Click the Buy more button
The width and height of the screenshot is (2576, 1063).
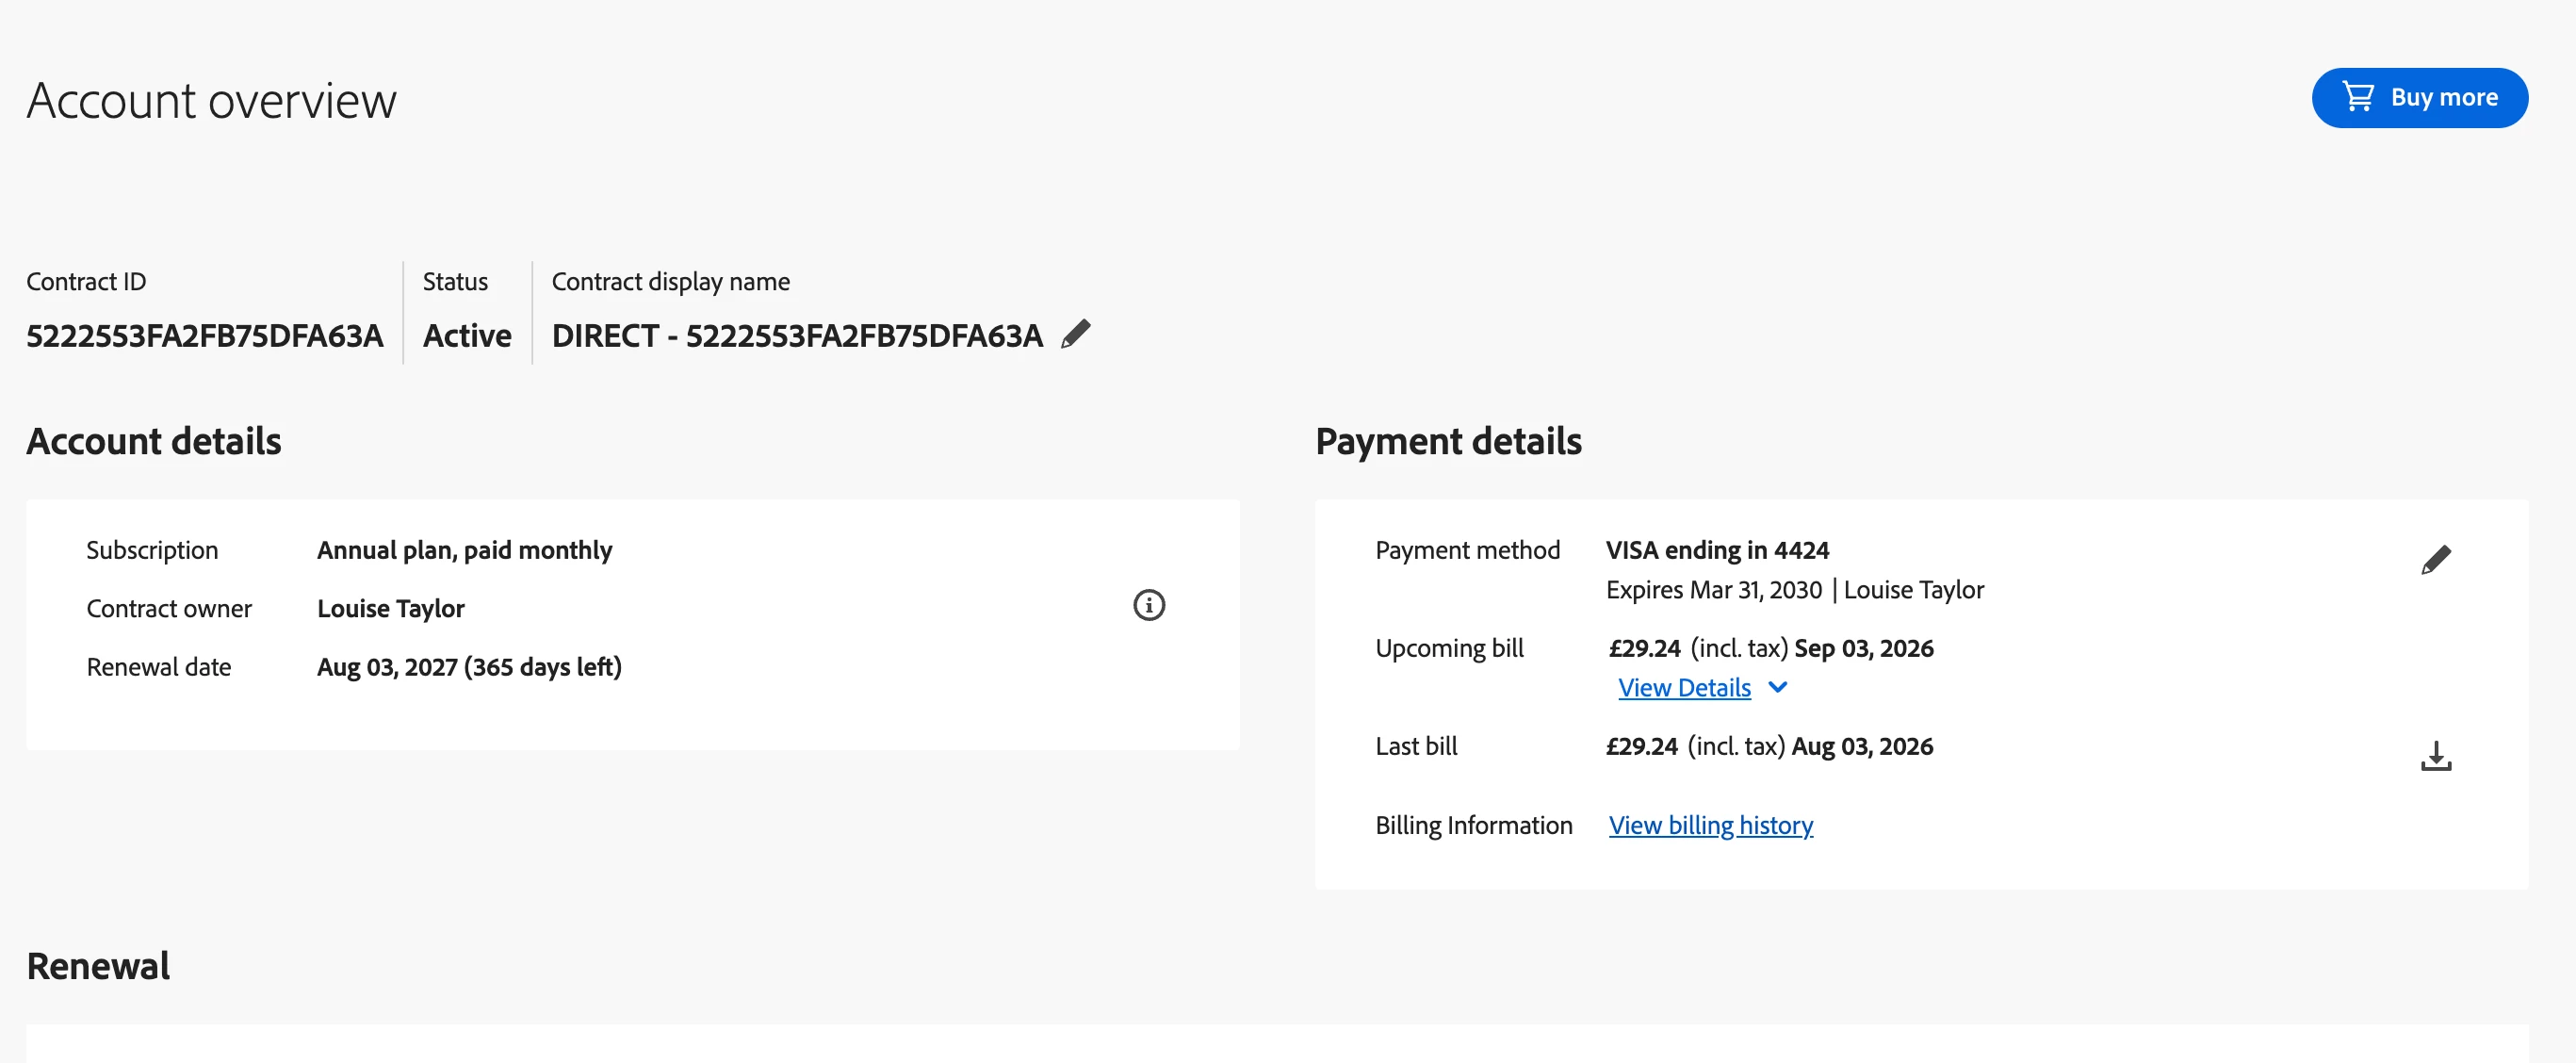pos(2419,98)
